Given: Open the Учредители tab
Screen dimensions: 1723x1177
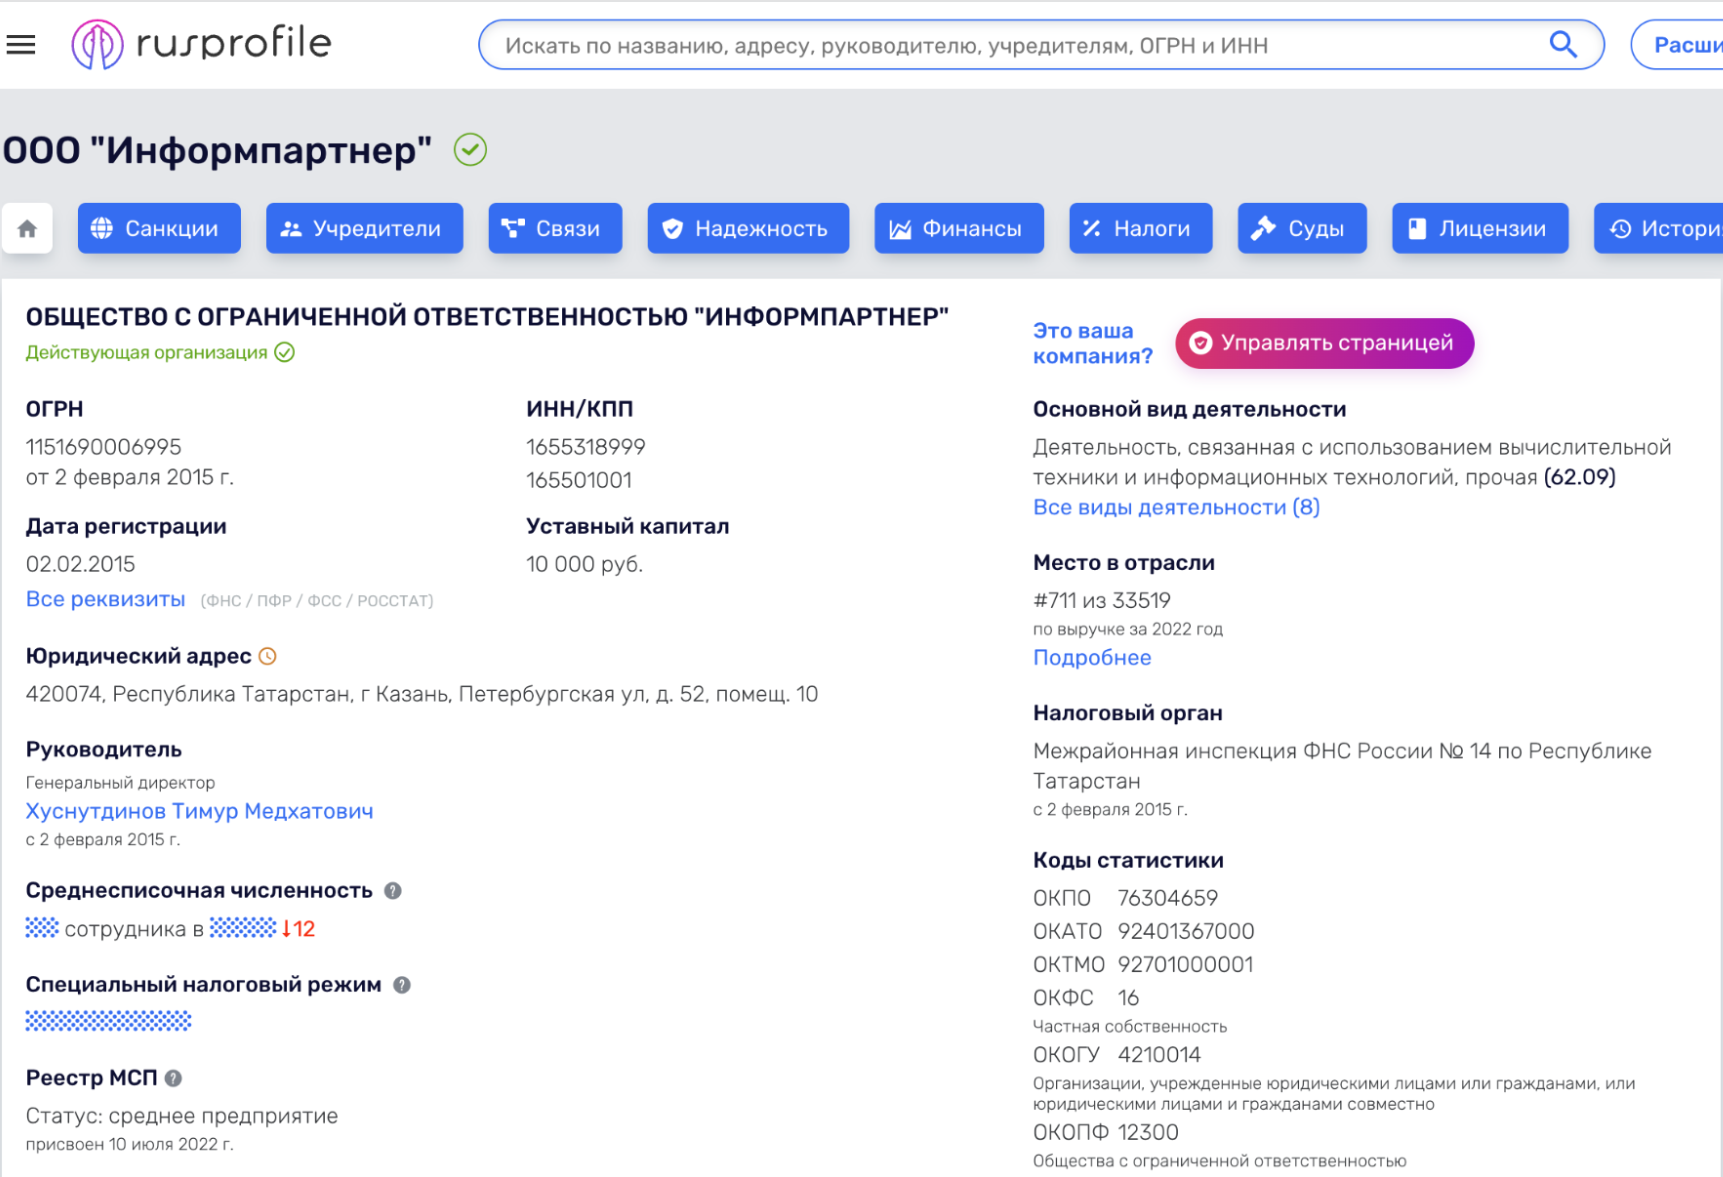Looking at the screenshot, I should click(364, 229).
